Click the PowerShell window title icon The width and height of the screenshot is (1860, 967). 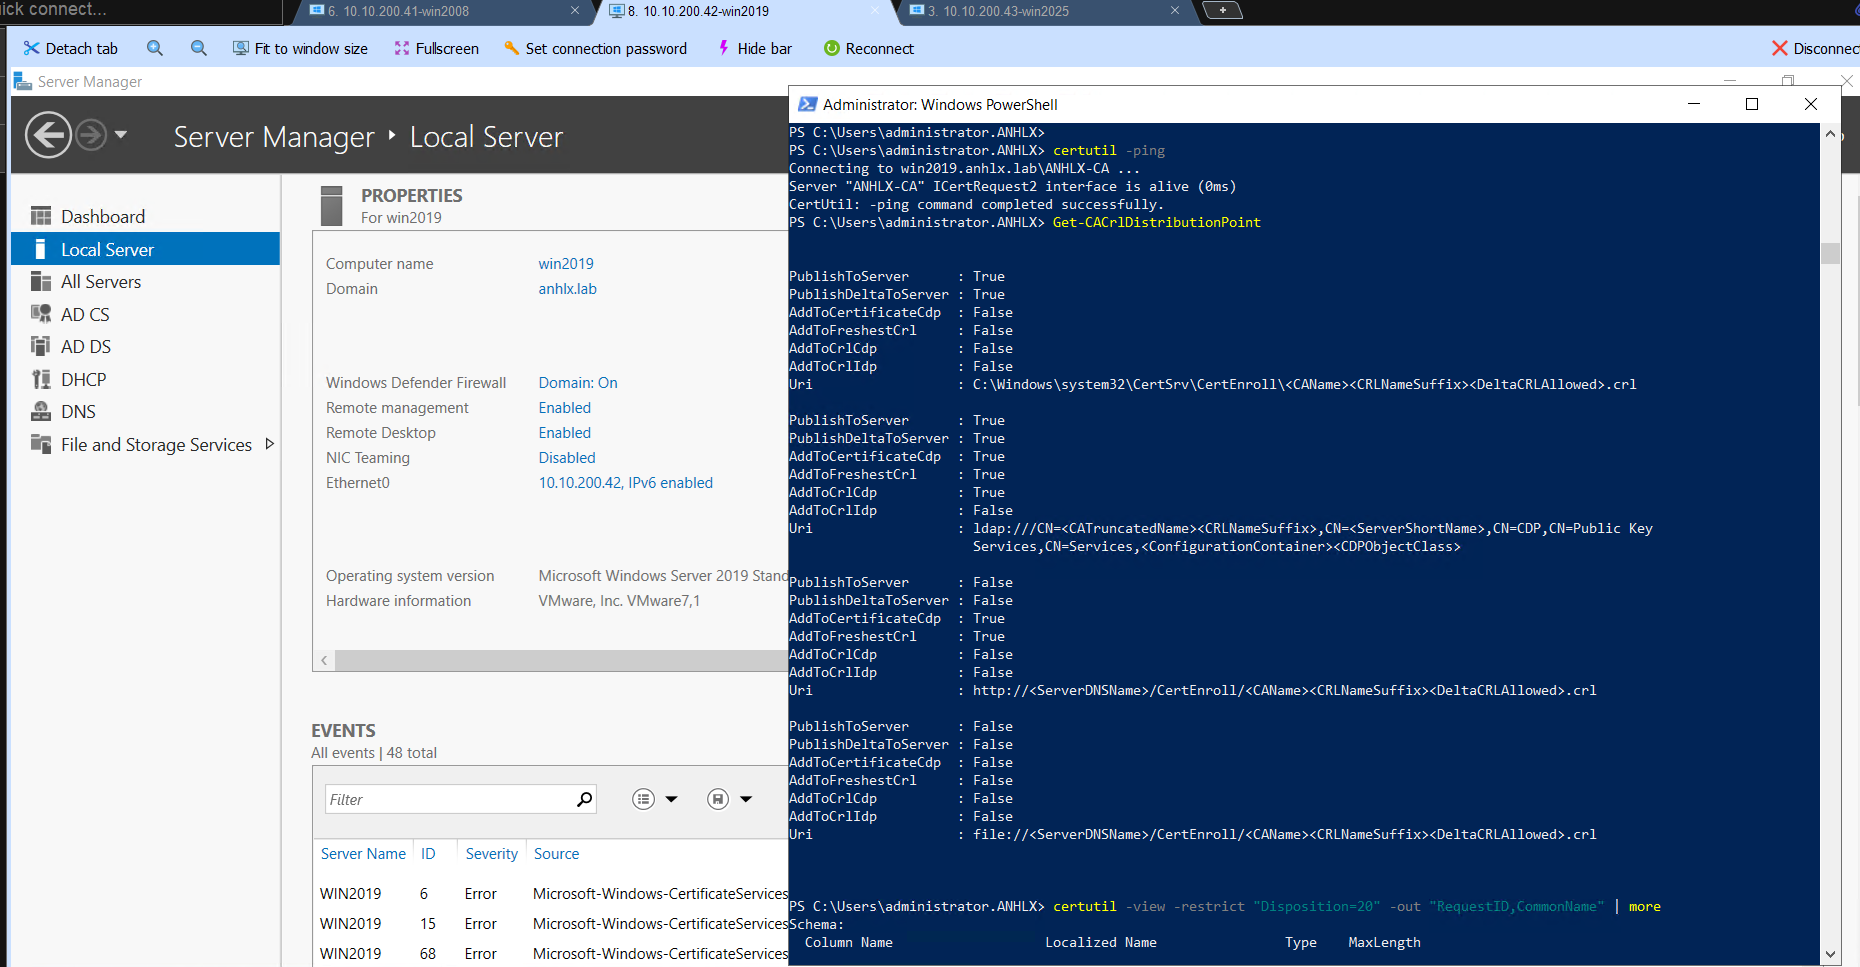click(x=807, y=104)
